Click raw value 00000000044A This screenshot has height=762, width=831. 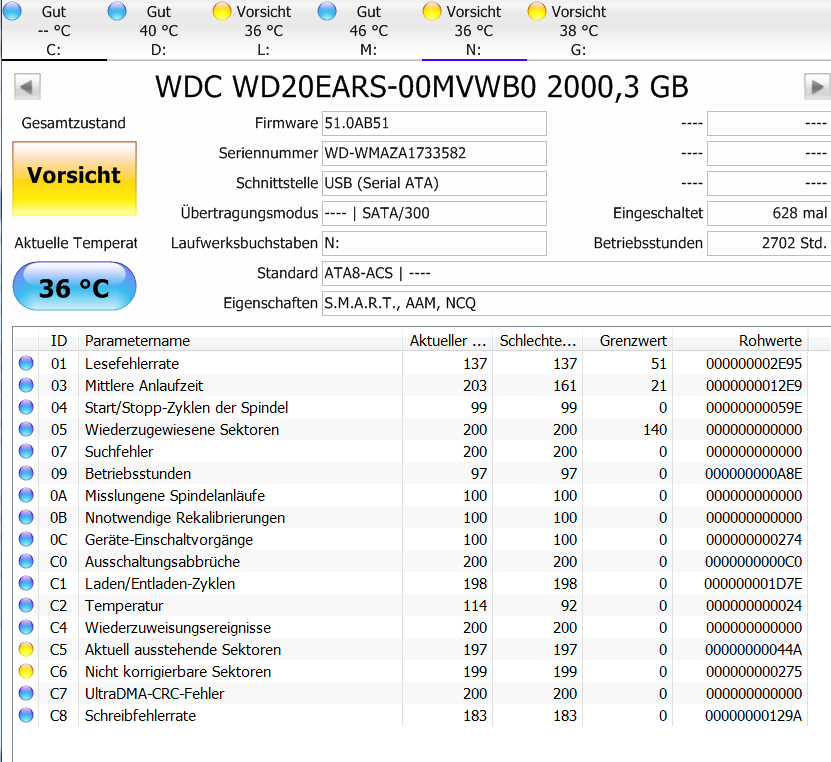tap(754, 650)
